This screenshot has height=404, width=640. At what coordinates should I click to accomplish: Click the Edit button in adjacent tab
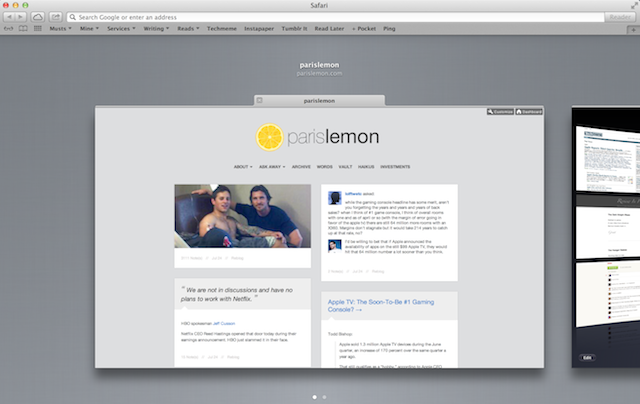coord(587,358)
